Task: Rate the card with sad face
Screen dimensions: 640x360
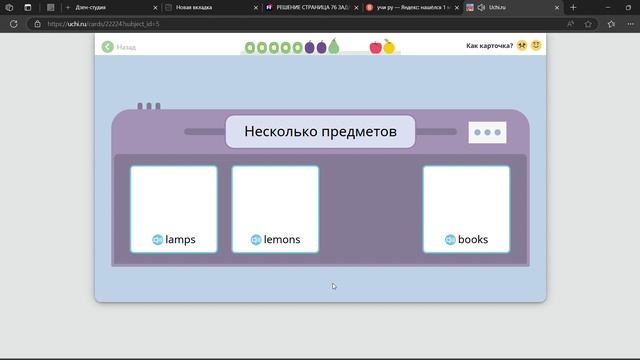Action: coord(522,45)
